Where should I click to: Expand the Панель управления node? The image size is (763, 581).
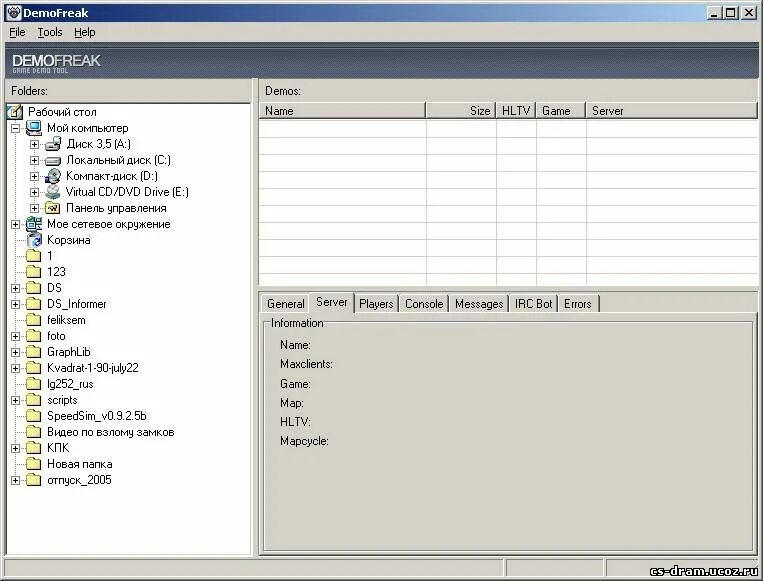[x=35, y=209]
